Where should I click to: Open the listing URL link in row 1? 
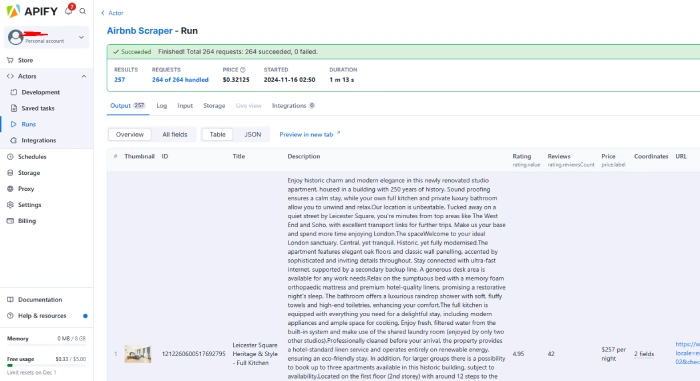coord(688,353)
